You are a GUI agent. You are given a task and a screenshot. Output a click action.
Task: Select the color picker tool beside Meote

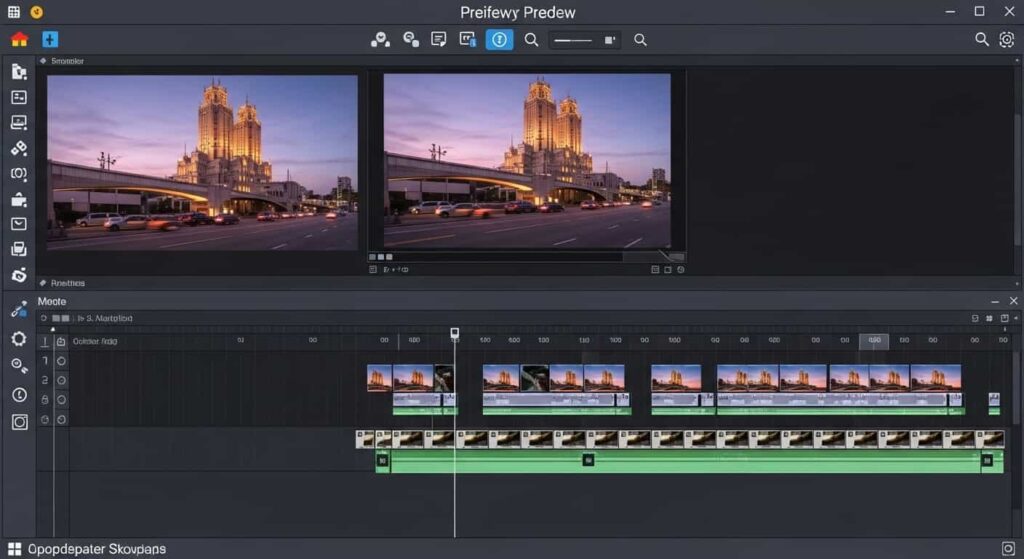19,310
